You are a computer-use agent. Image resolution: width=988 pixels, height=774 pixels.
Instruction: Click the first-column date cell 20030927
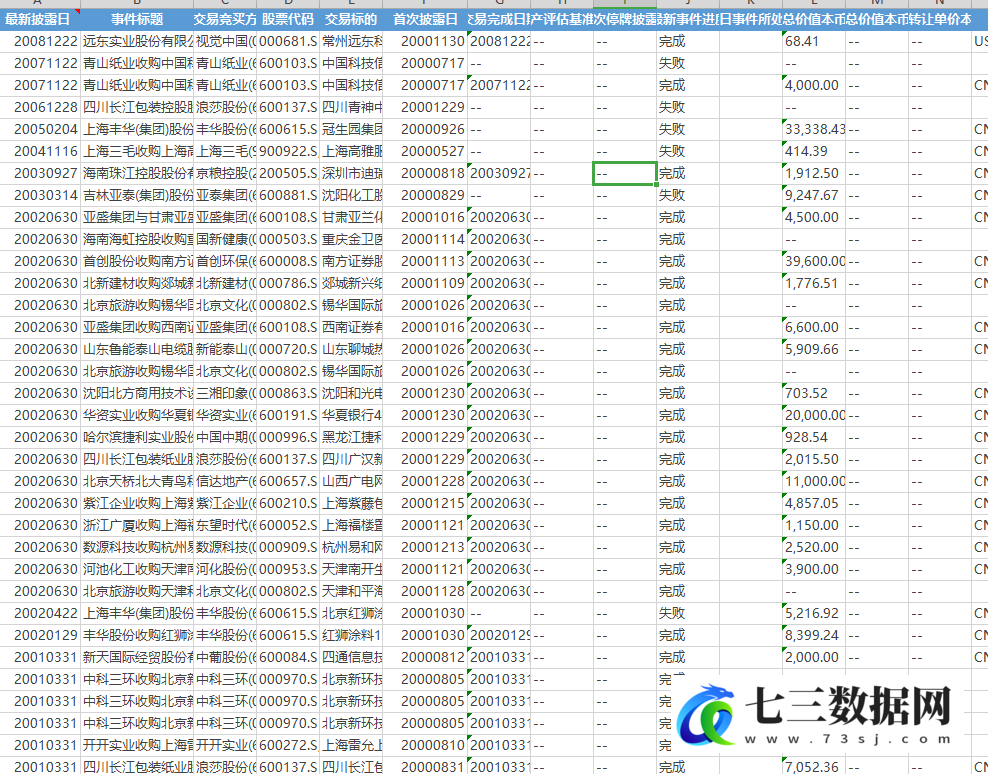tap(40, 173)
